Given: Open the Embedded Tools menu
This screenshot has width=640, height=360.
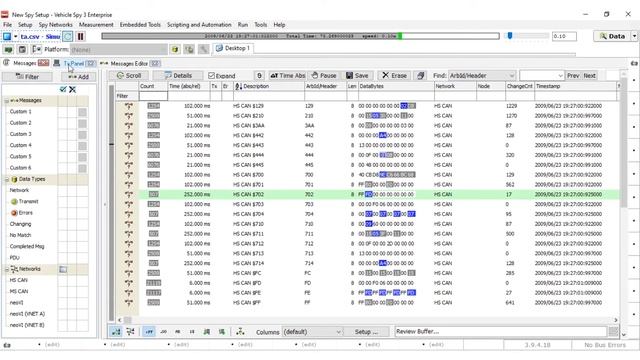Looking at the screenshot, I should tap(140, 25).
